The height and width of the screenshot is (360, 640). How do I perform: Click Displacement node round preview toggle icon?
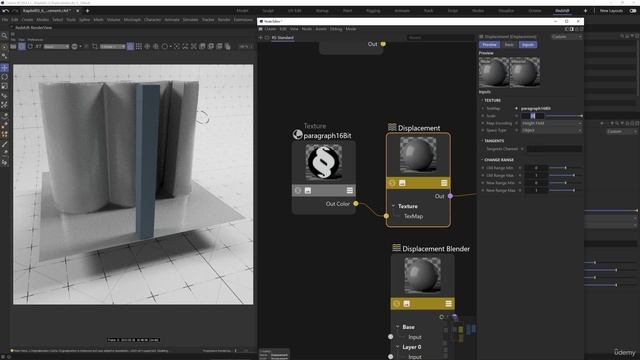[x=392, y=183]
